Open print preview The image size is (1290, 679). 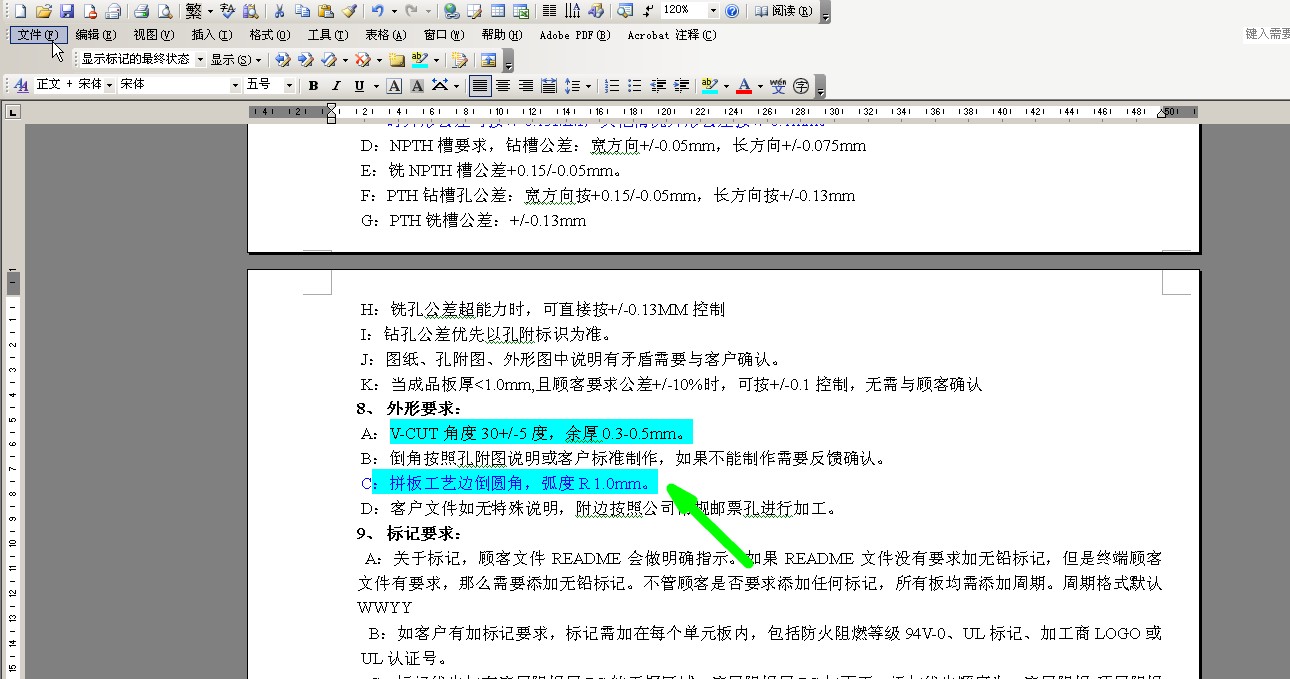pos(164,11)
